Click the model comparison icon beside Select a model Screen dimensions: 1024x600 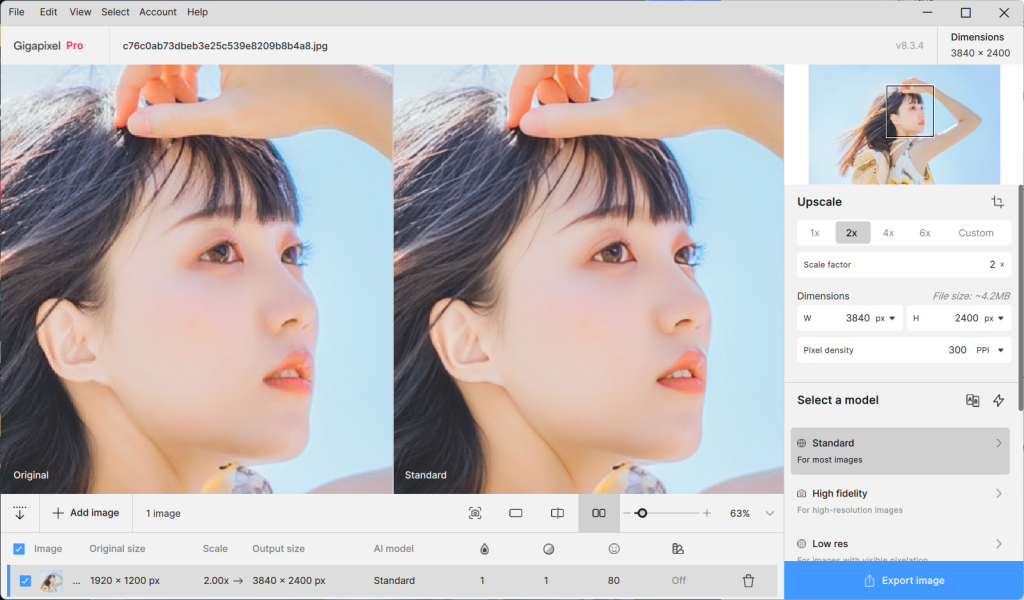pyautogui.click(x=972, y=400)
